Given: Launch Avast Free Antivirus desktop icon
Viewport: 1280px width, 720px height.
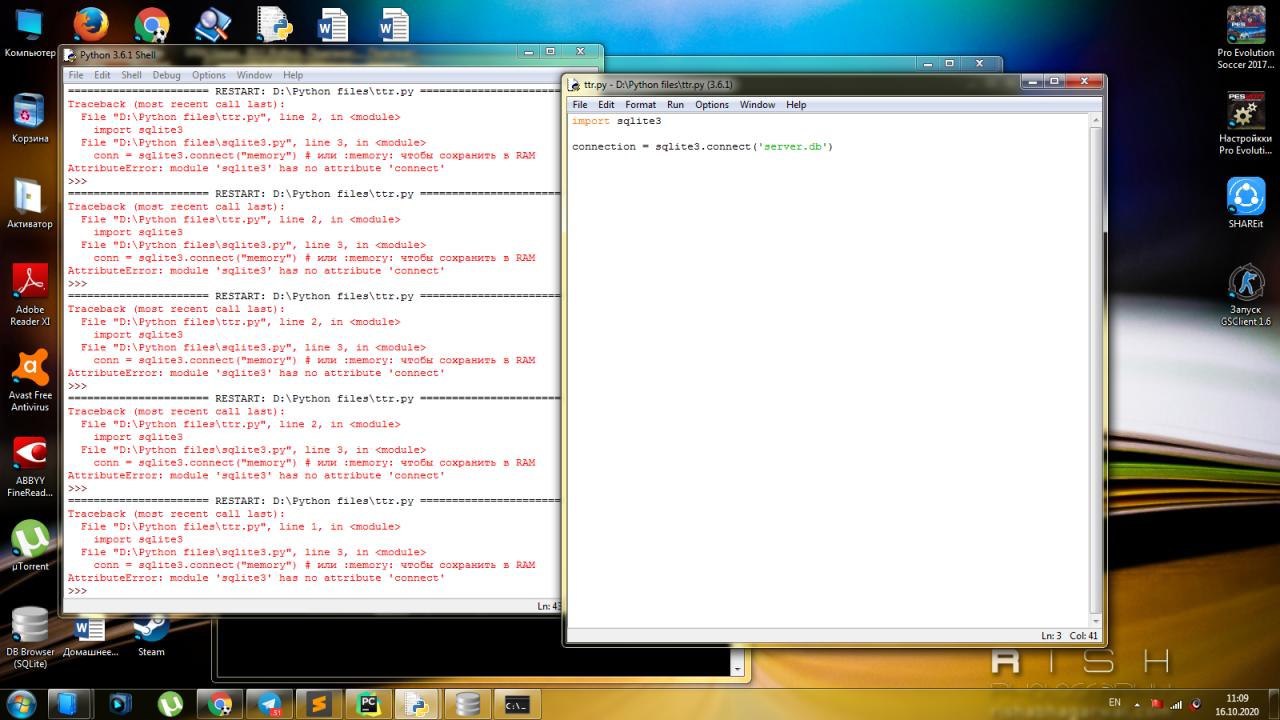Looking at the screenshot, I should coord(30,381).
